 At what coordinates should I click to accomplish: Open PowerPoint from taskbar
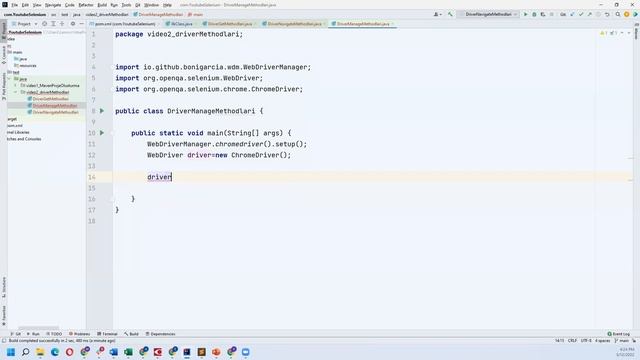pyautogui.click(x=216, y=352)
